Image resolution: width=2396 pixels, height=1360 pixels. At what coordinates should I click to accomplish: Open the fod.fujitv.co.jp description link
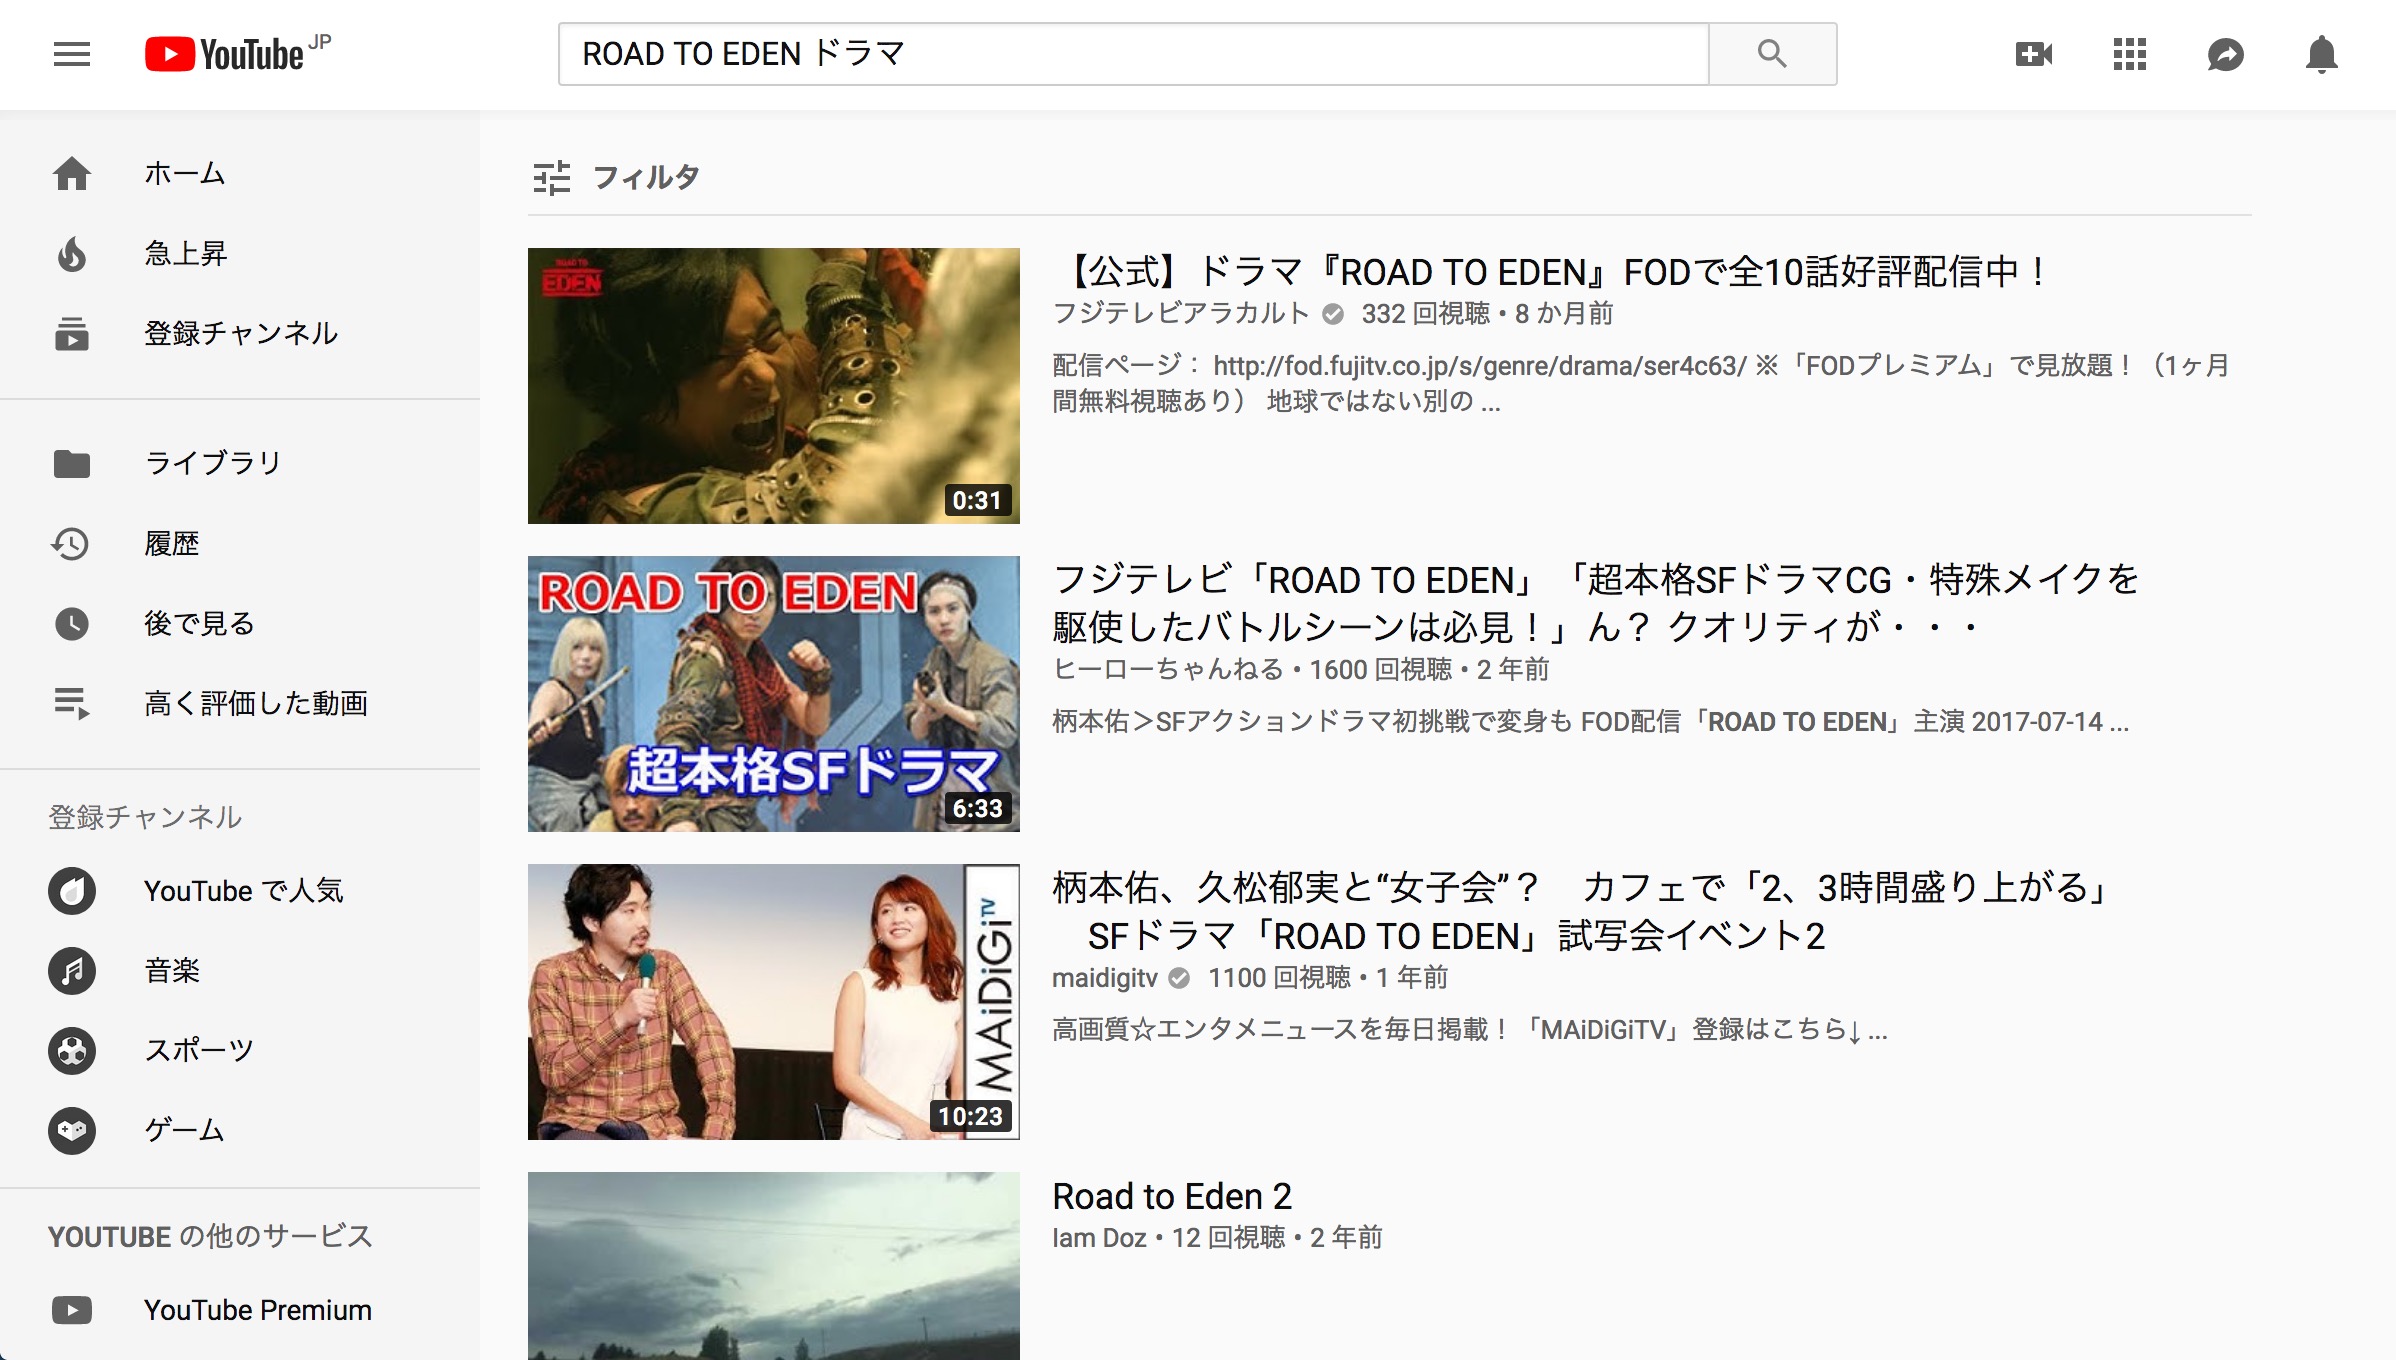[1480, 366]
